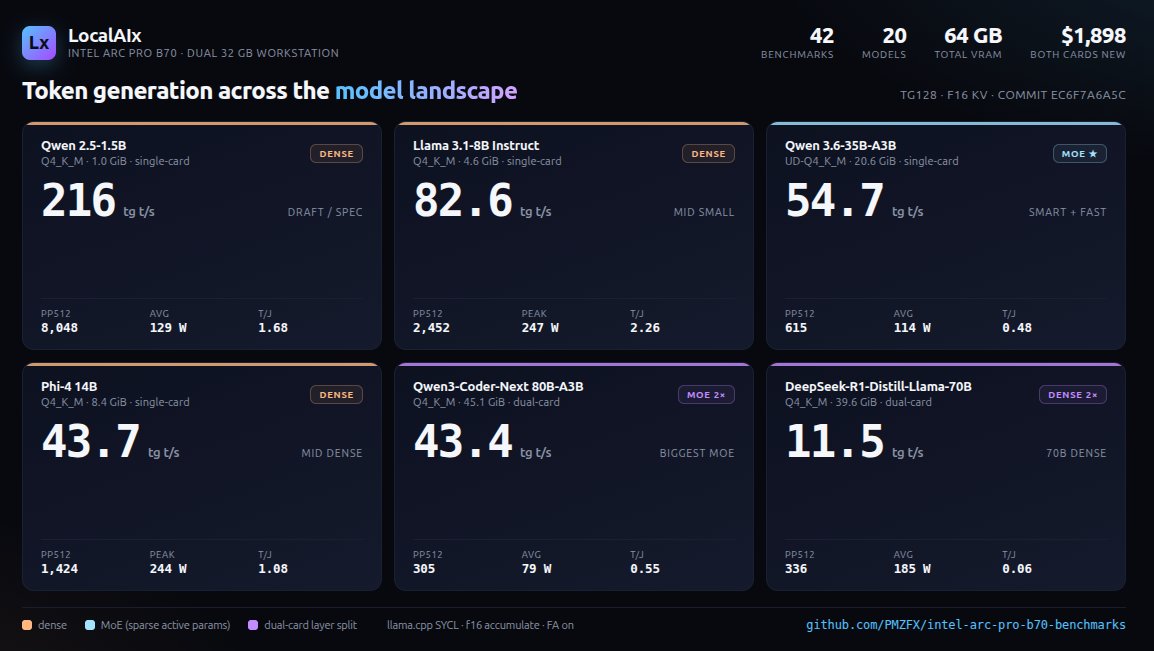Screen dimensions: 1154x651
Task: Click the T/J value '1.08'
Action: pyautogui.click(x=272, y=569)
